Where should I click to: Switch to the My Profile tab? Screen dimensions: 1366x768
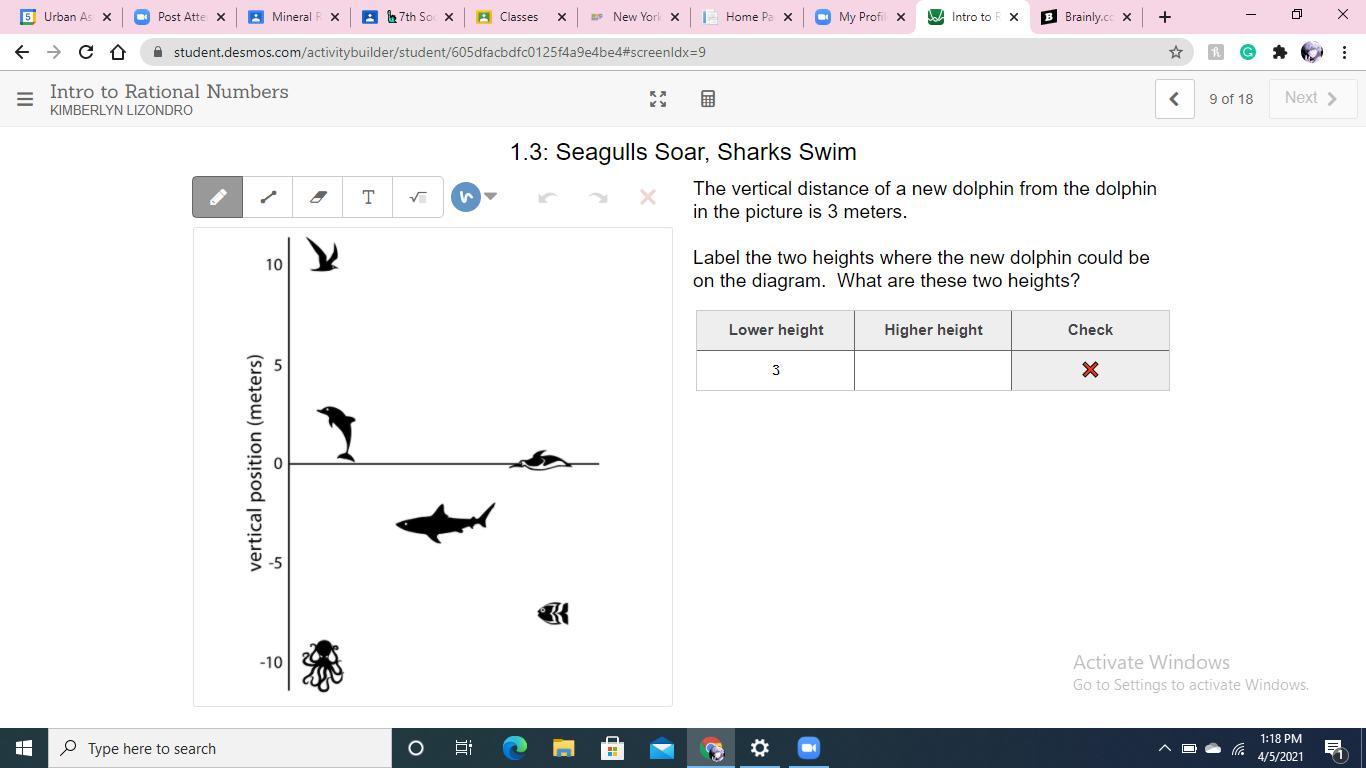pos(860,17)
